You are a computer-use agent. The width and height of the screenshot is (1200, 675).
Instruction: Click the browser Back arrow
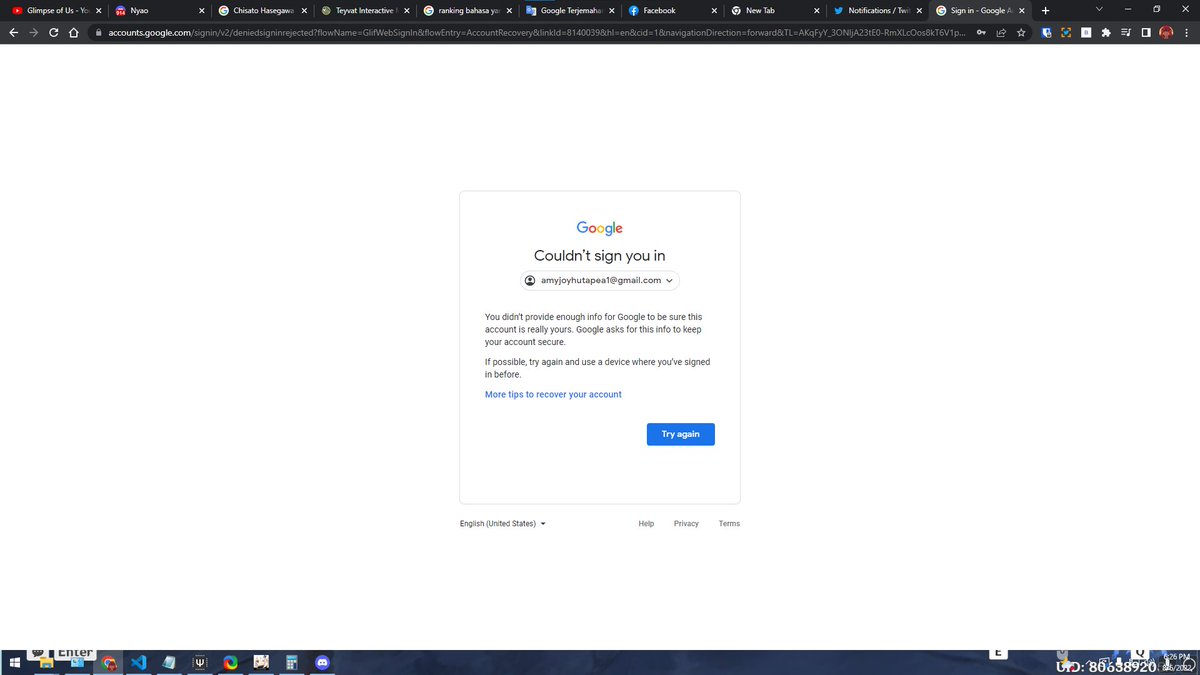14,32
